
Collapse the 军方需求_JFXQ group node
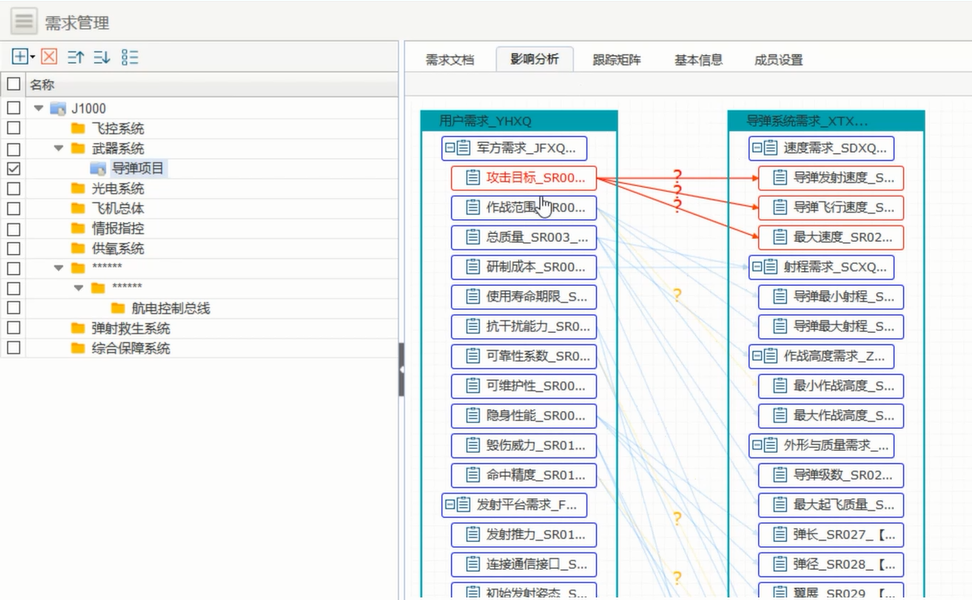[x=450, y=148]
